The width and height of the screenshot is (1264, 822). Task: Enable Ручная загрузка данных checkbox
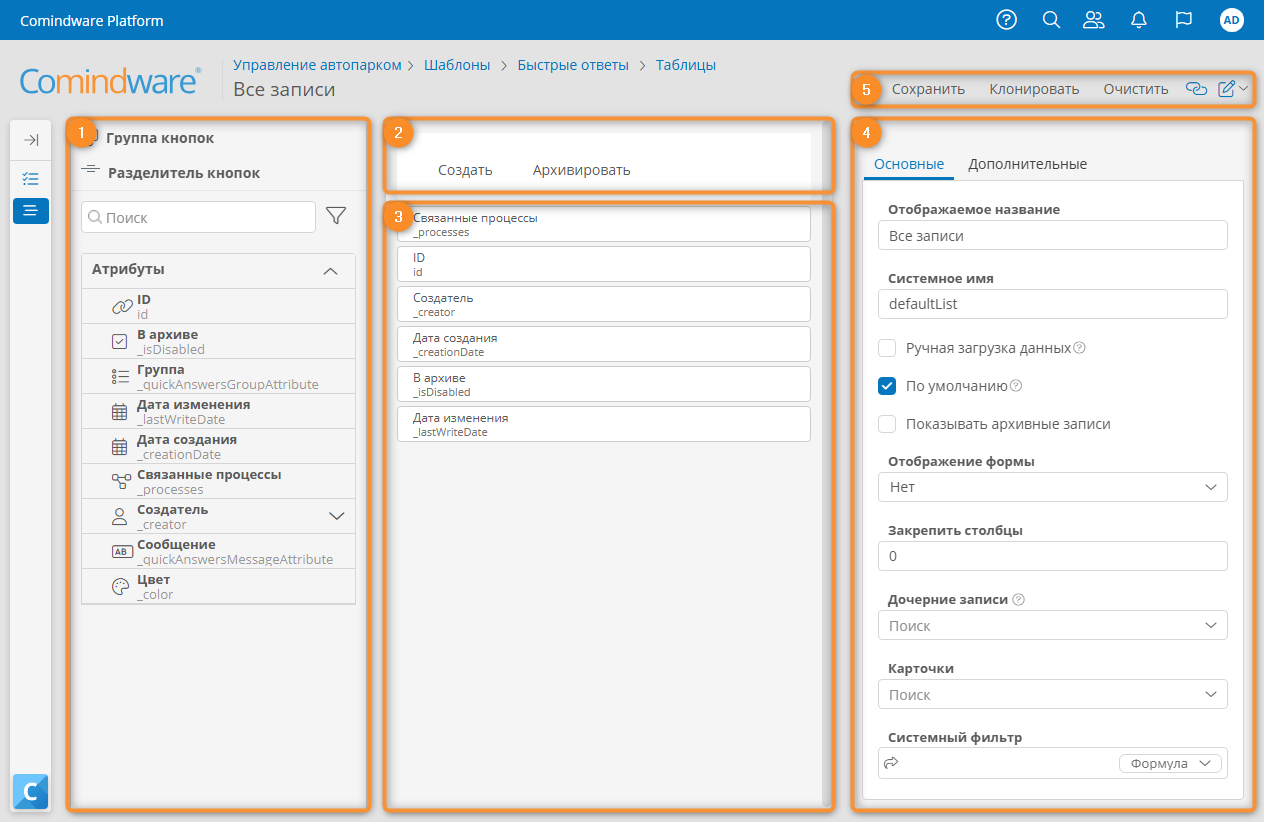coord(887,348)
